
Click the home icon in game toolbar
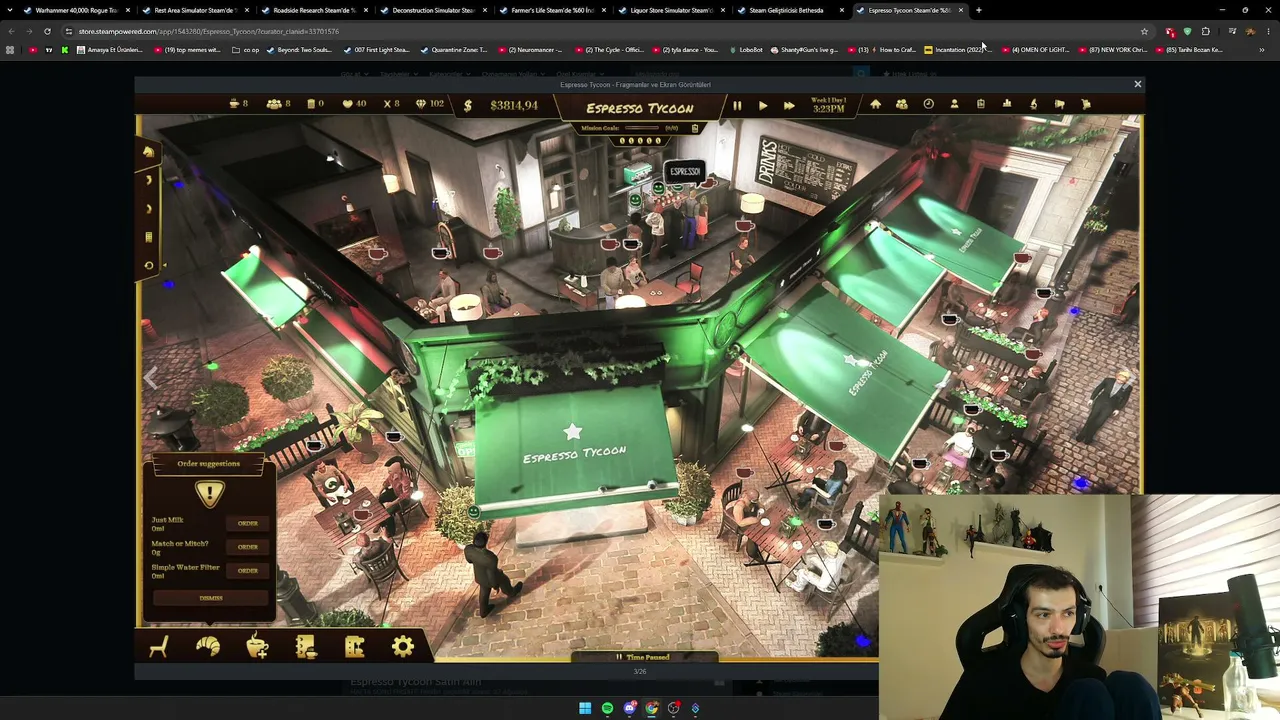point(875,104)
